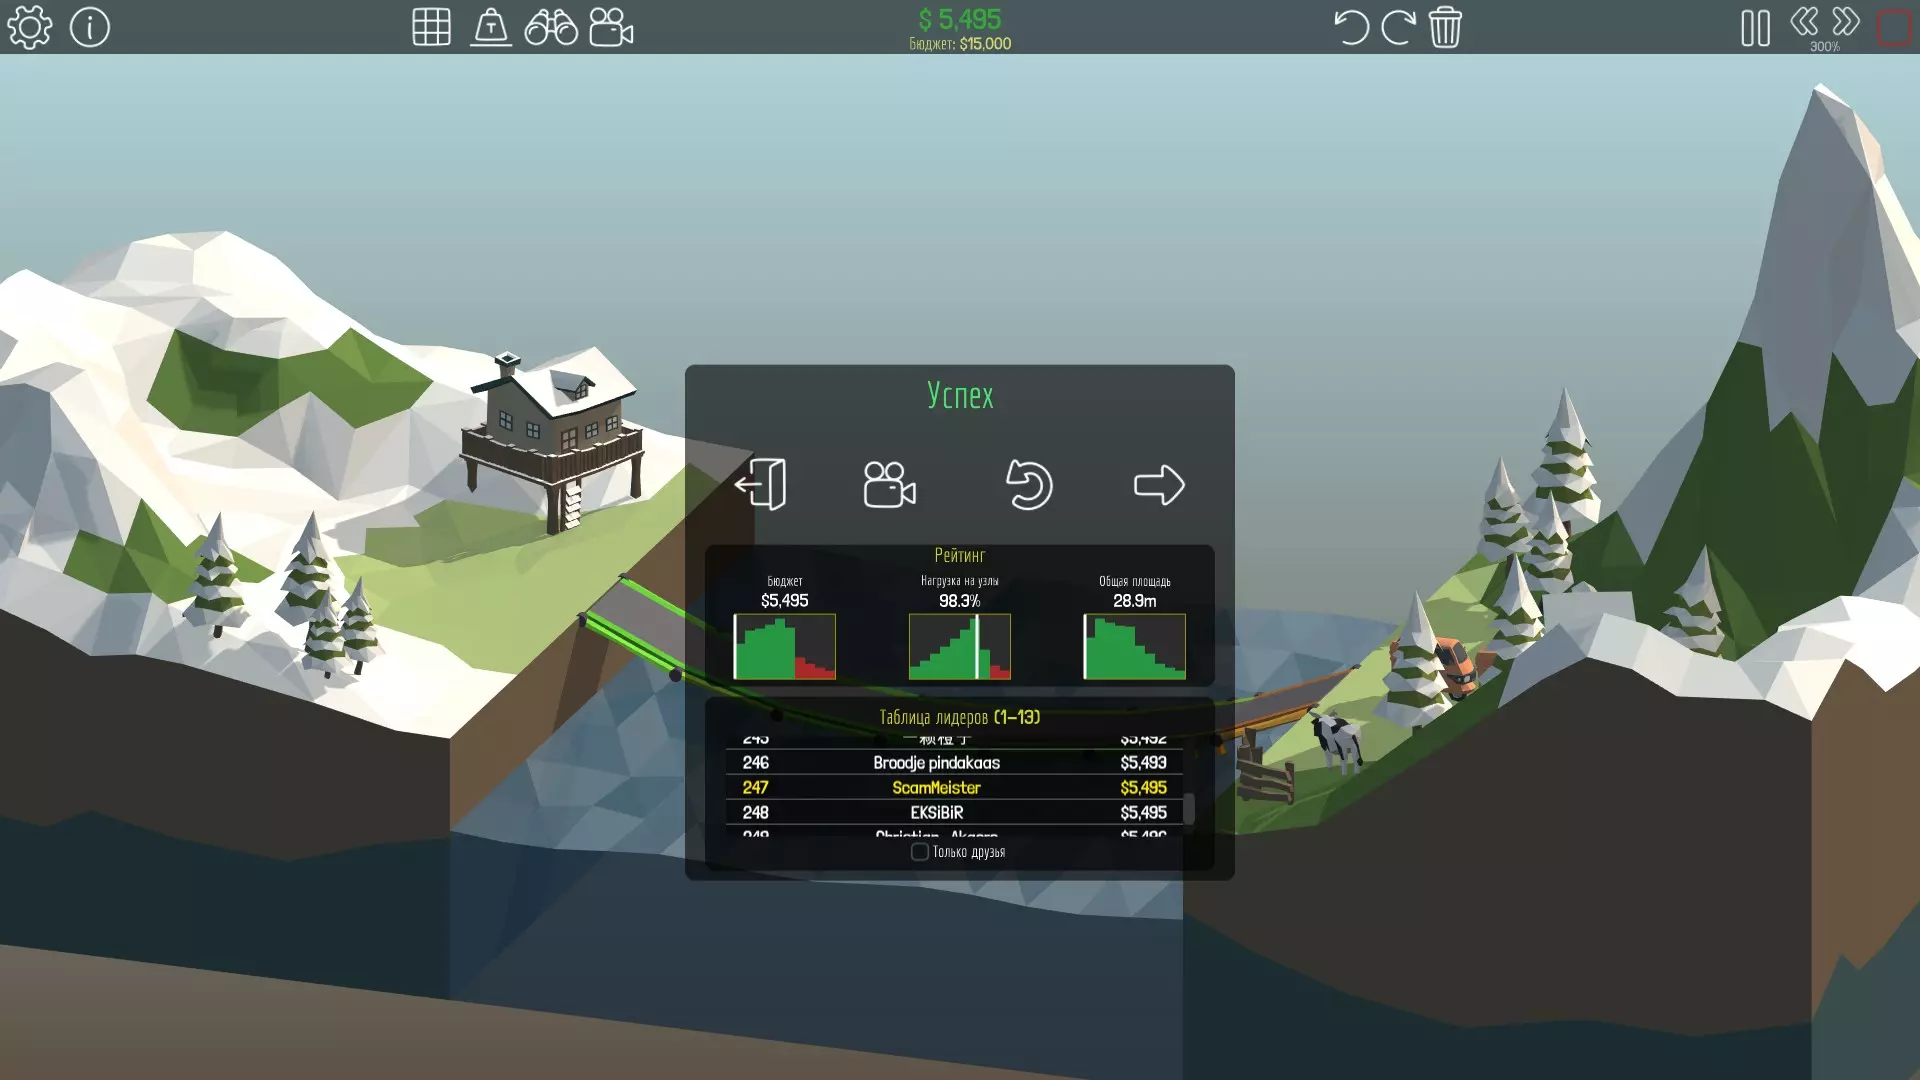Image resolution: width=1920 pixels, height=1080 pixels.
Task: Go to next level arrow
Action: pyautogui.click(x=1159, y=485)
